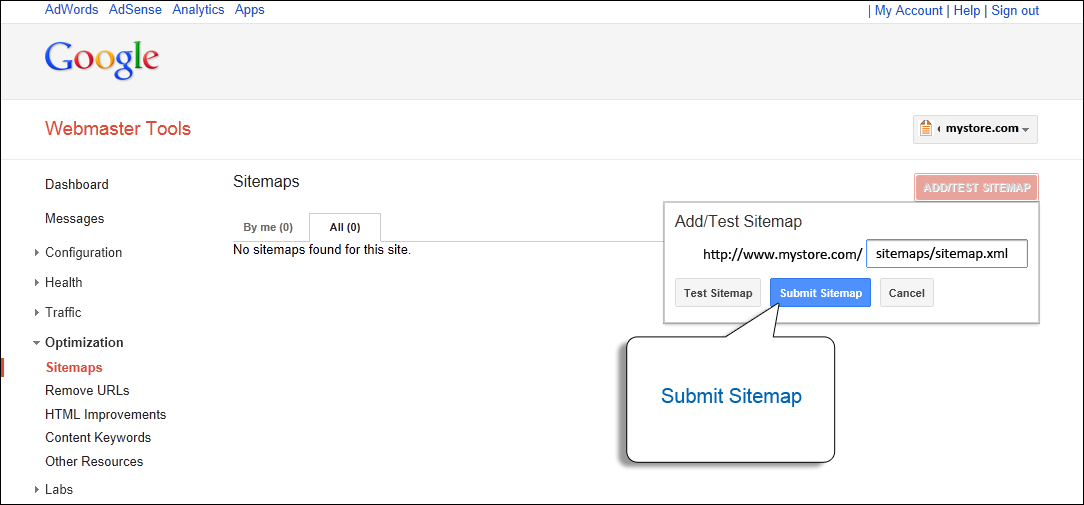Click the Test Sitemap button

click(x=718, y=293)
